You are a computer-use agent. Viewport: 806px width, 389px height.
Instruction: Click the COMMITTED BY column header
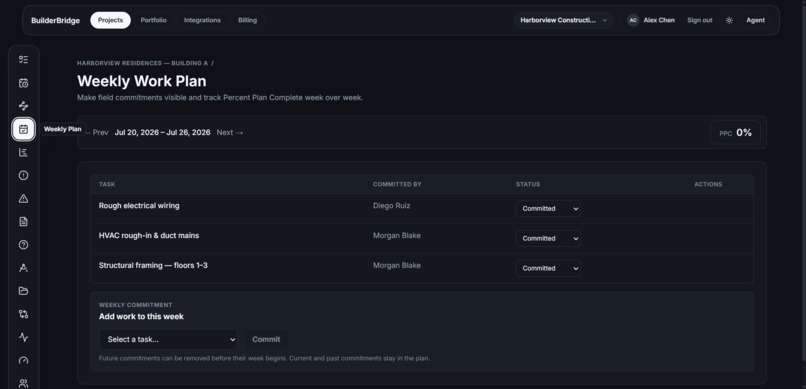397,184
